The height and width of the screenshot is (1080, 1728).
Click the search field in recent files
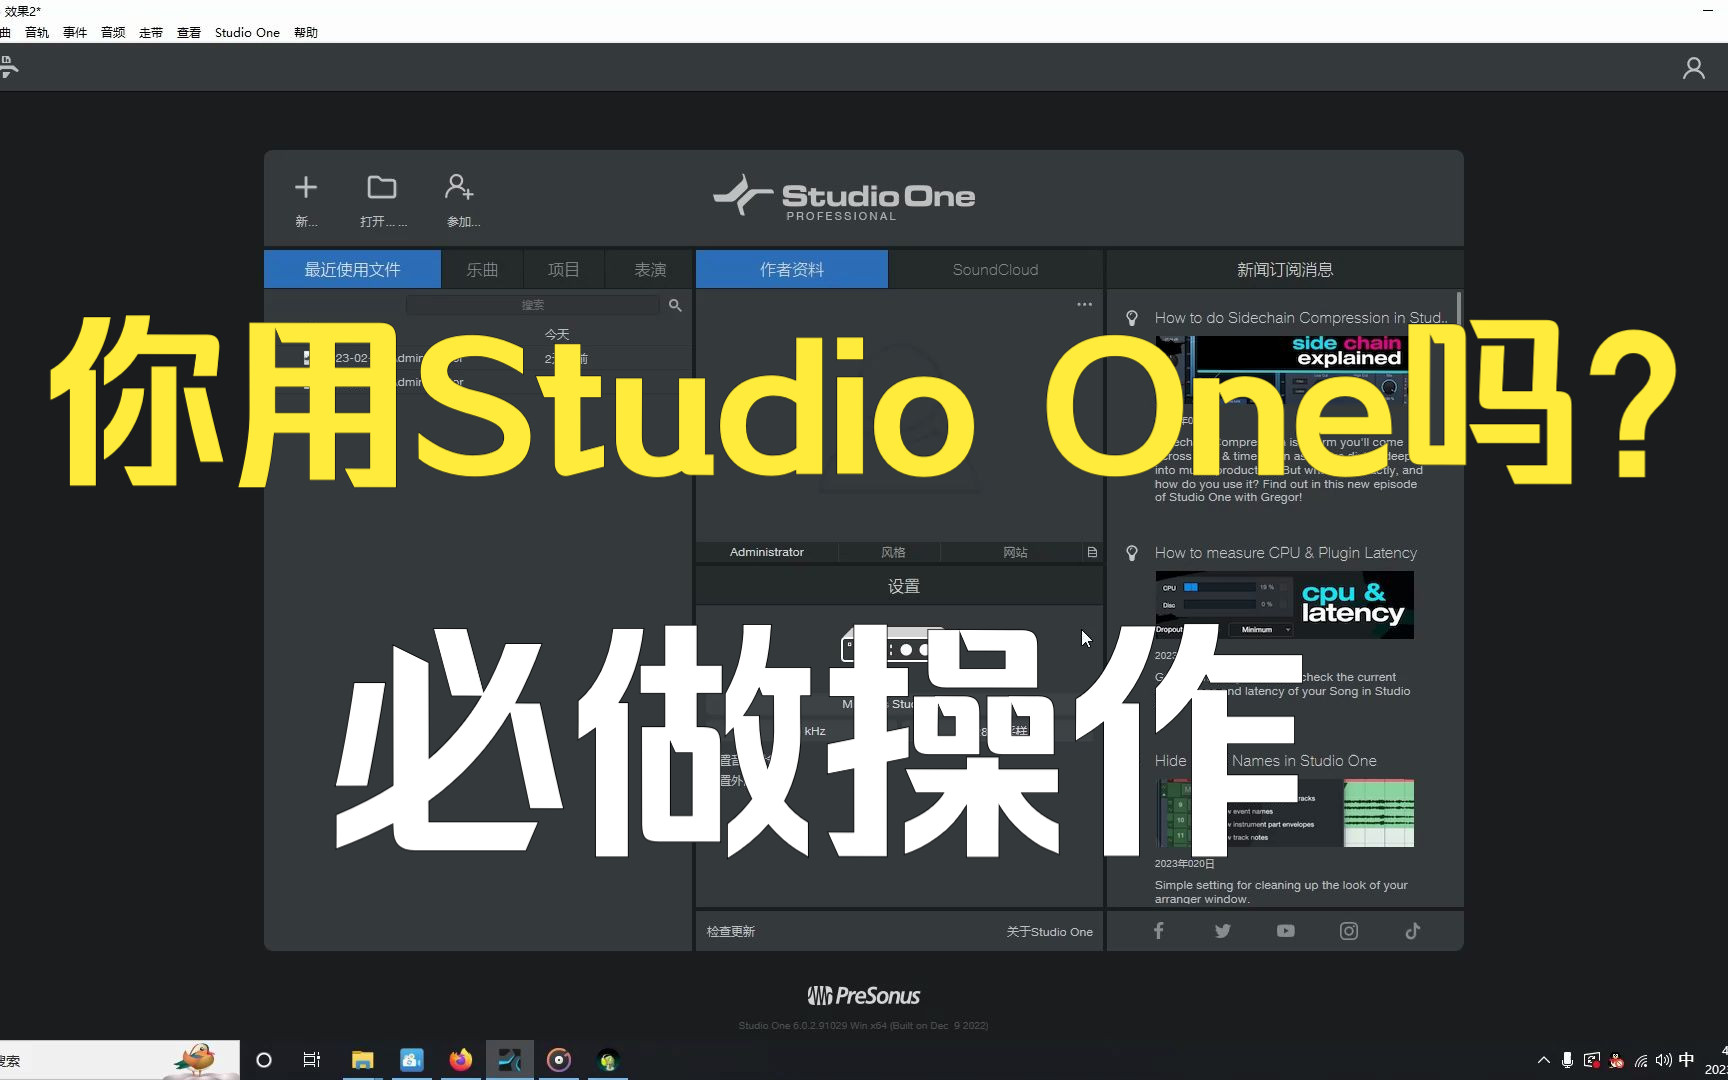(534, 305)
